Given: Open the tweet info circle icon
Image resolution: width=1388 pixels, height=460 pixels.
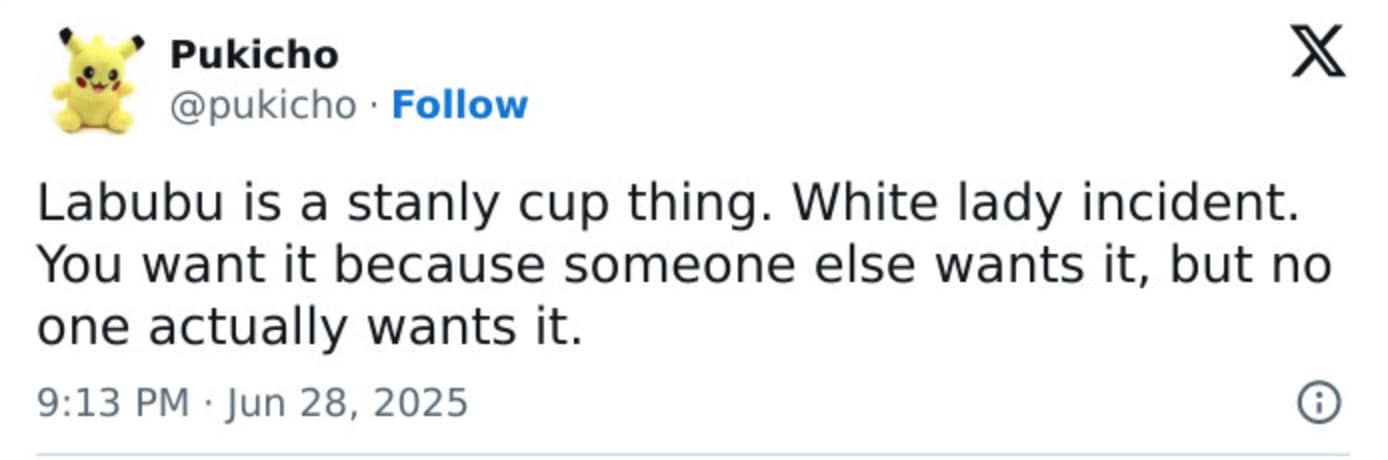Looking at the screenshot, I should click(1317, 402).
